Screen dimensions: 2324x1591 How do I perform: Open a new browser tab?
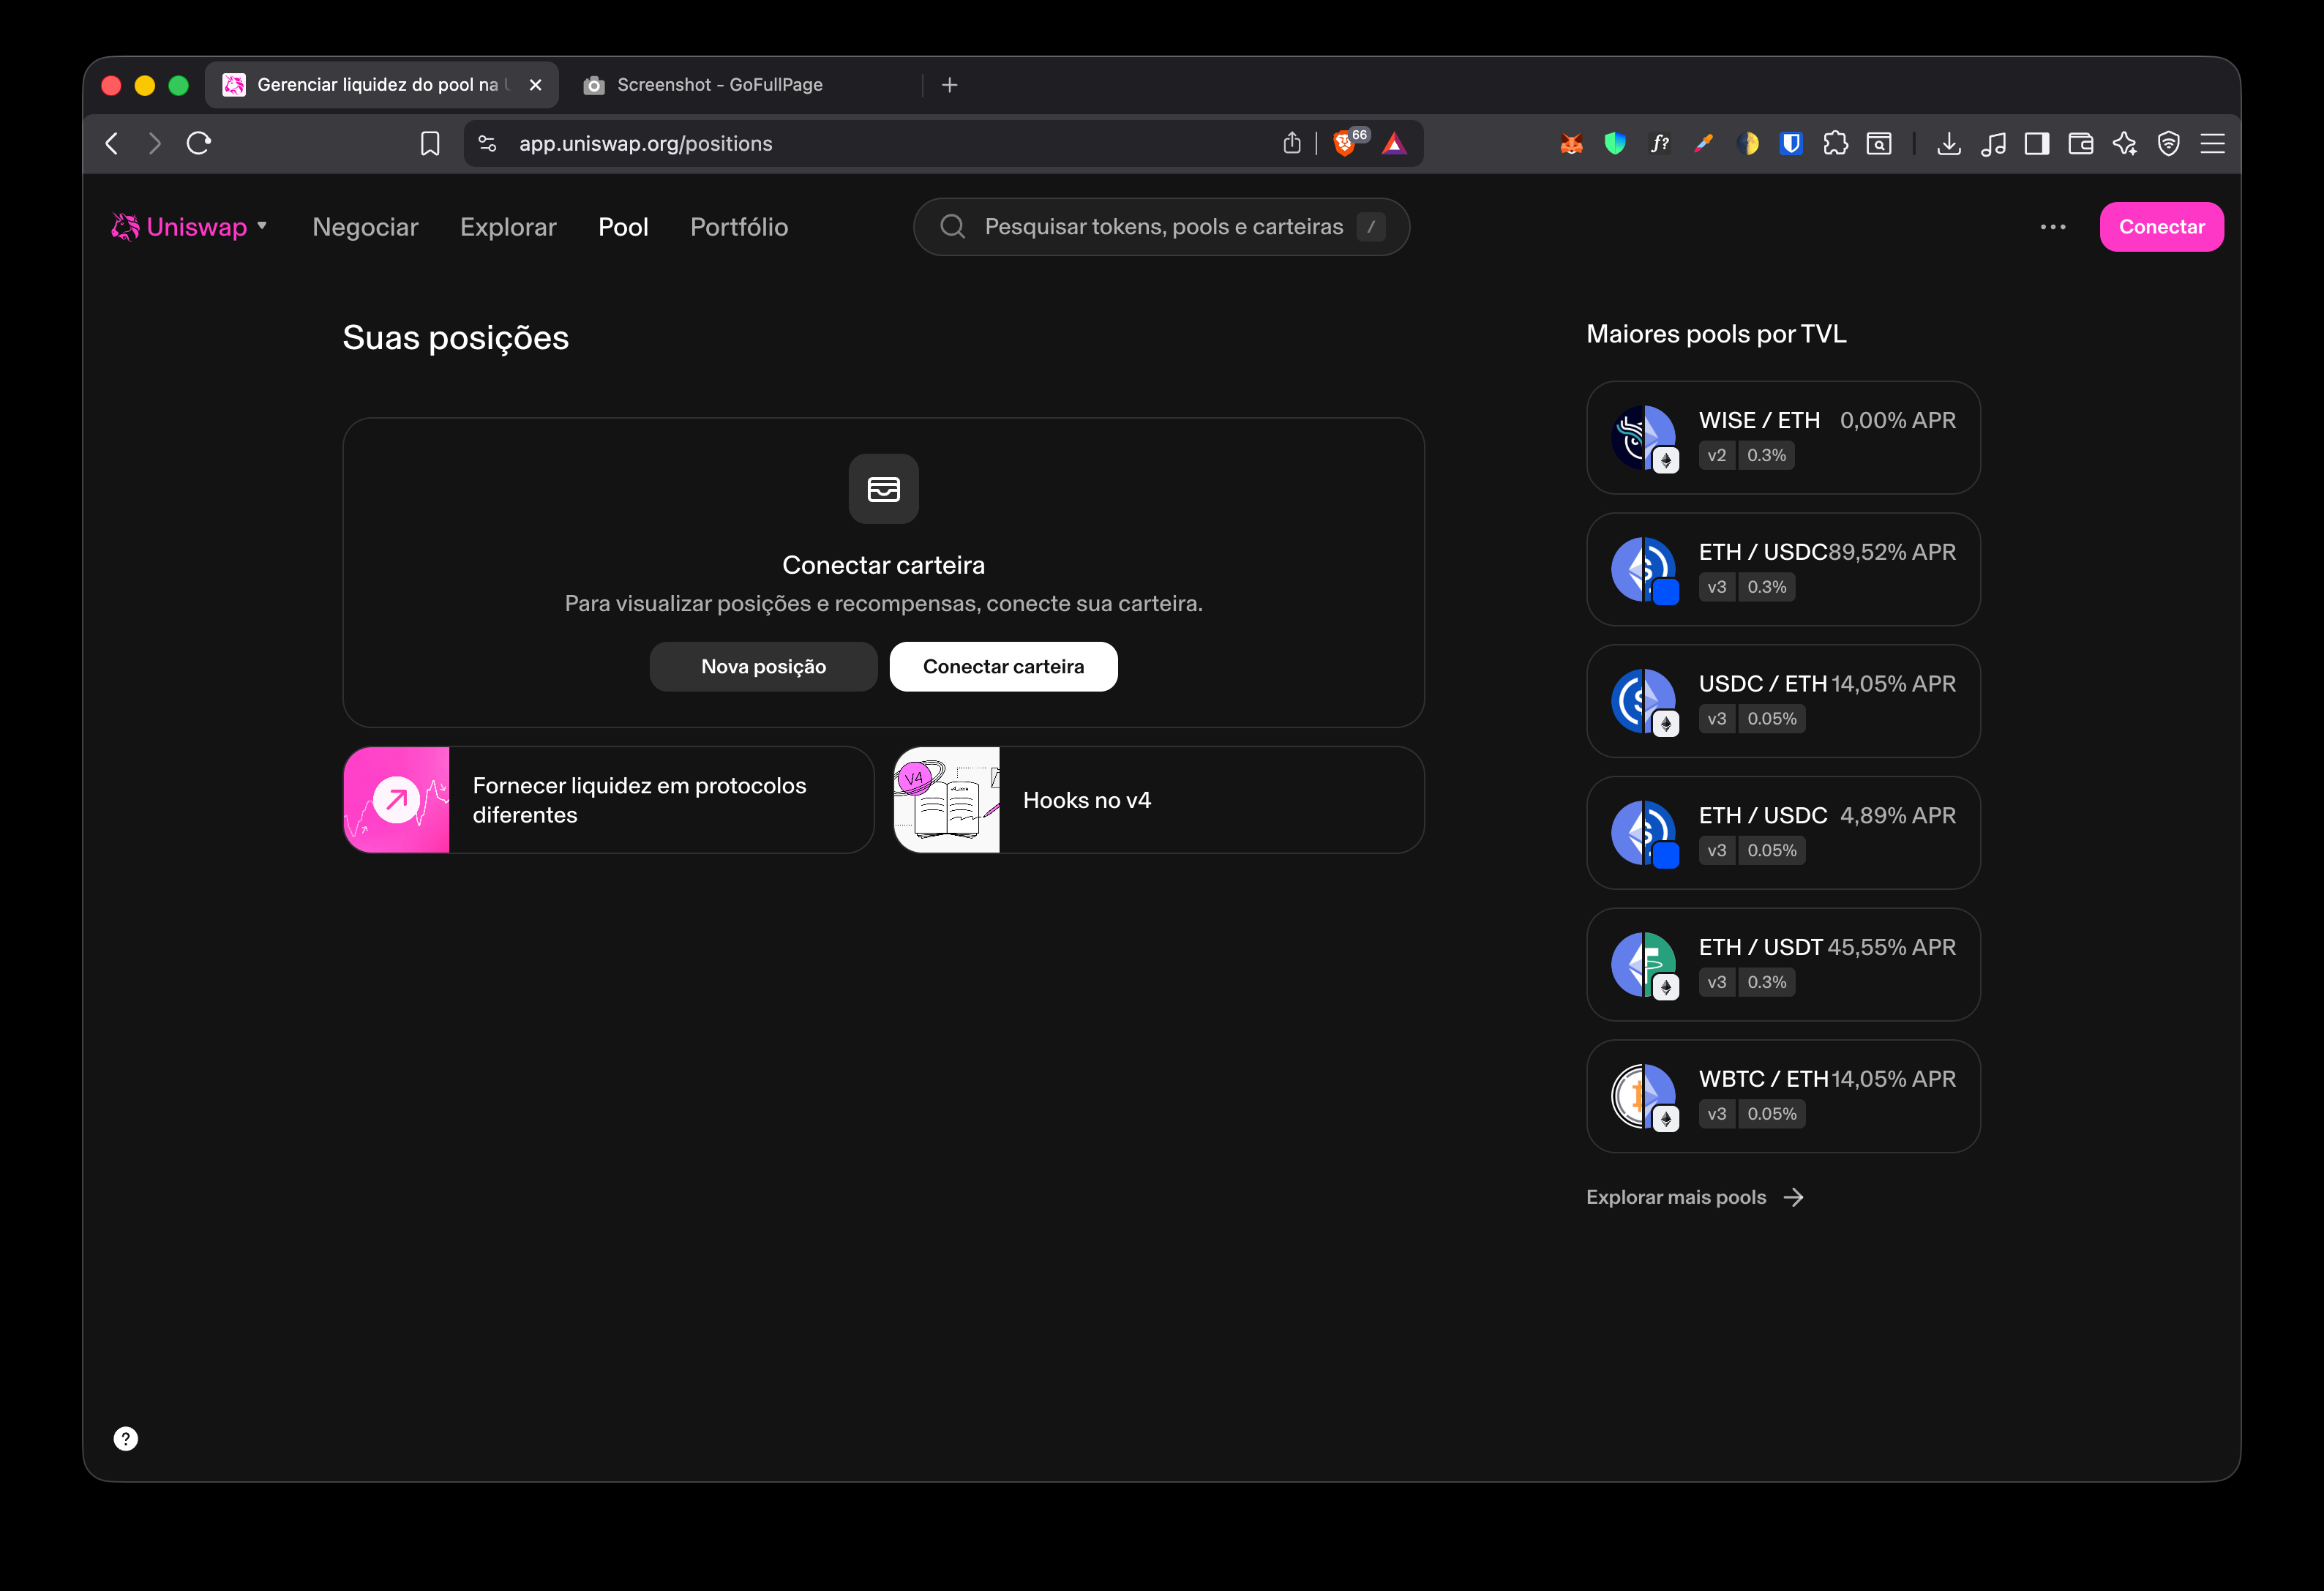click(x=950, y=85)
